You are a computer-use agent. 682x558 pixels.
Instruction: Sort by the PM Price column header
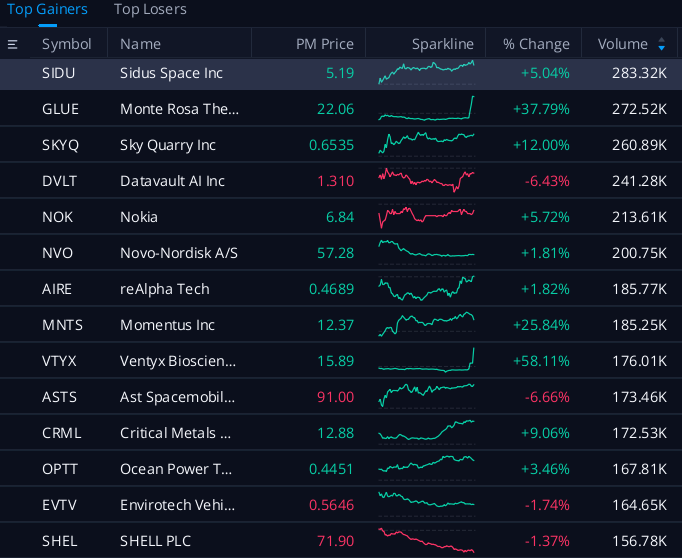pos(325,44)
